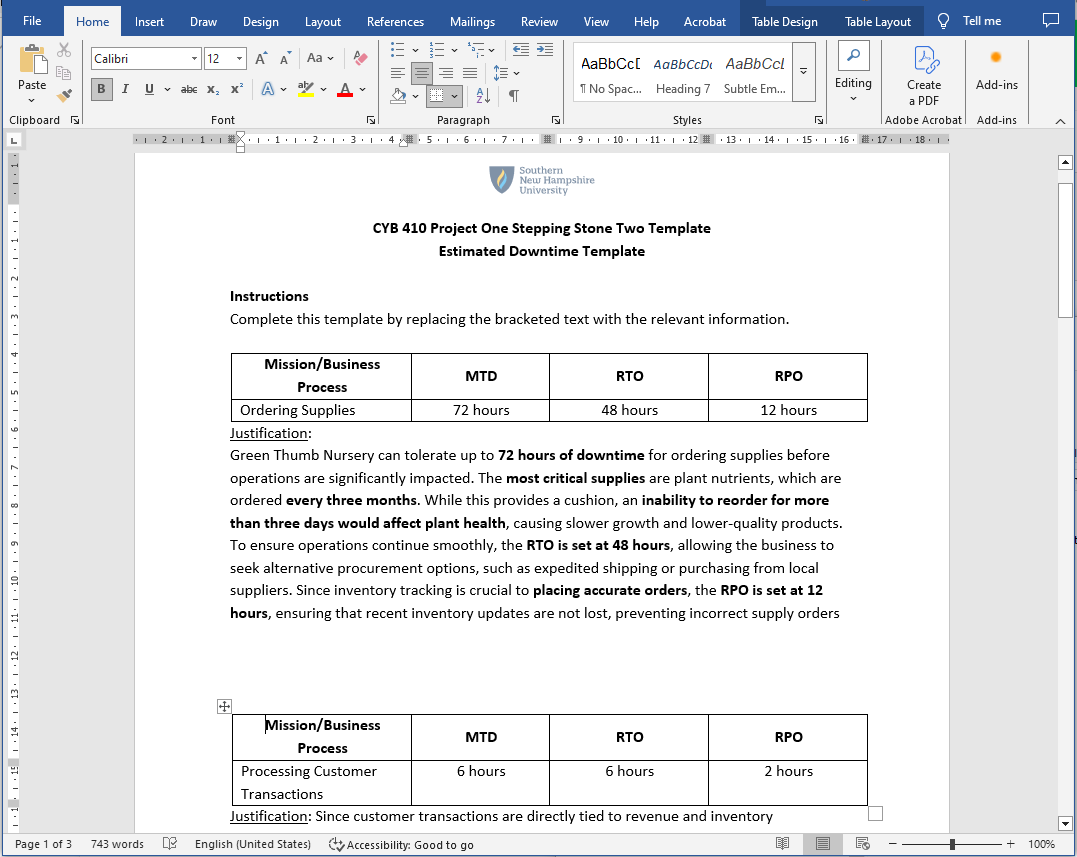The image size is (1077, 857).
Task: Align text right
Action: click(446, 73)
